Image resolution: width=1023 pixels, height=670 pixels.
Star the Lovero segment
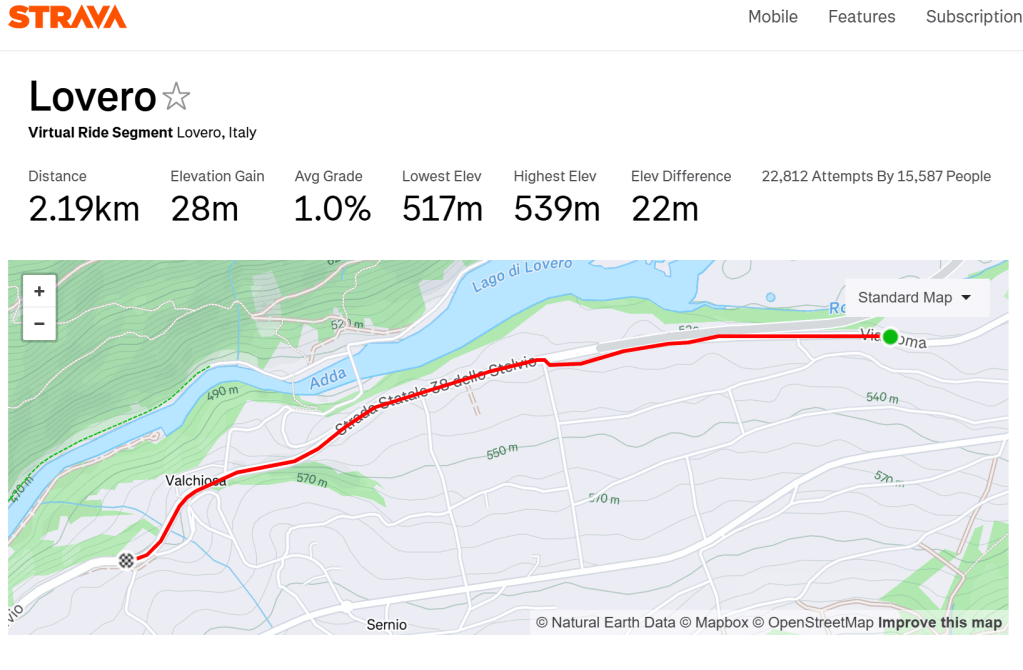tap(176, 97)
